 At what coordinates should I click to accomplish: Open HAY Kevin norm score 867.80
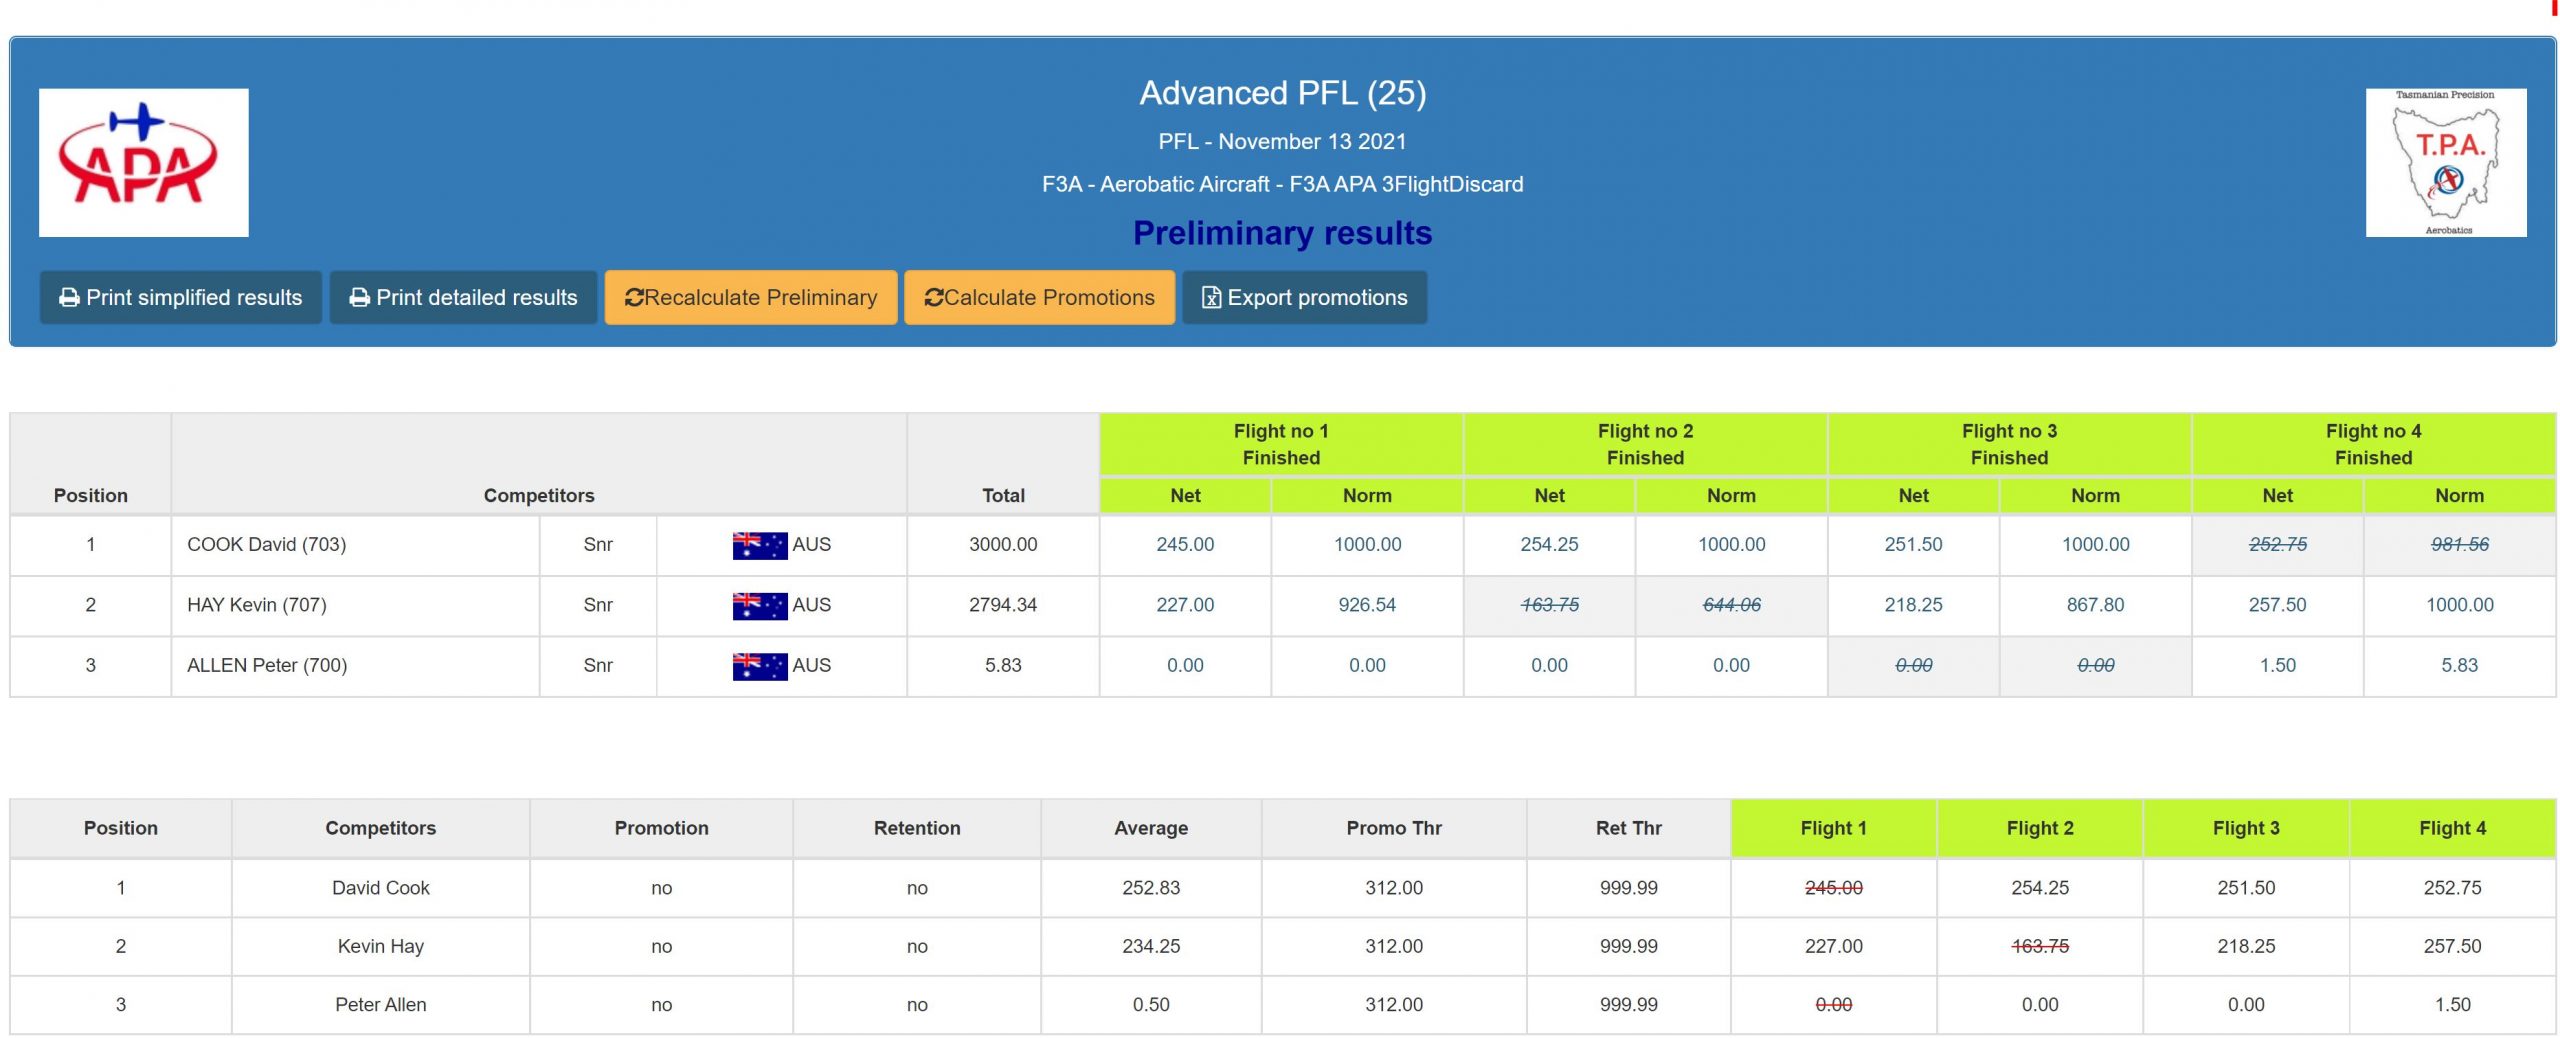coord(2095,605)
